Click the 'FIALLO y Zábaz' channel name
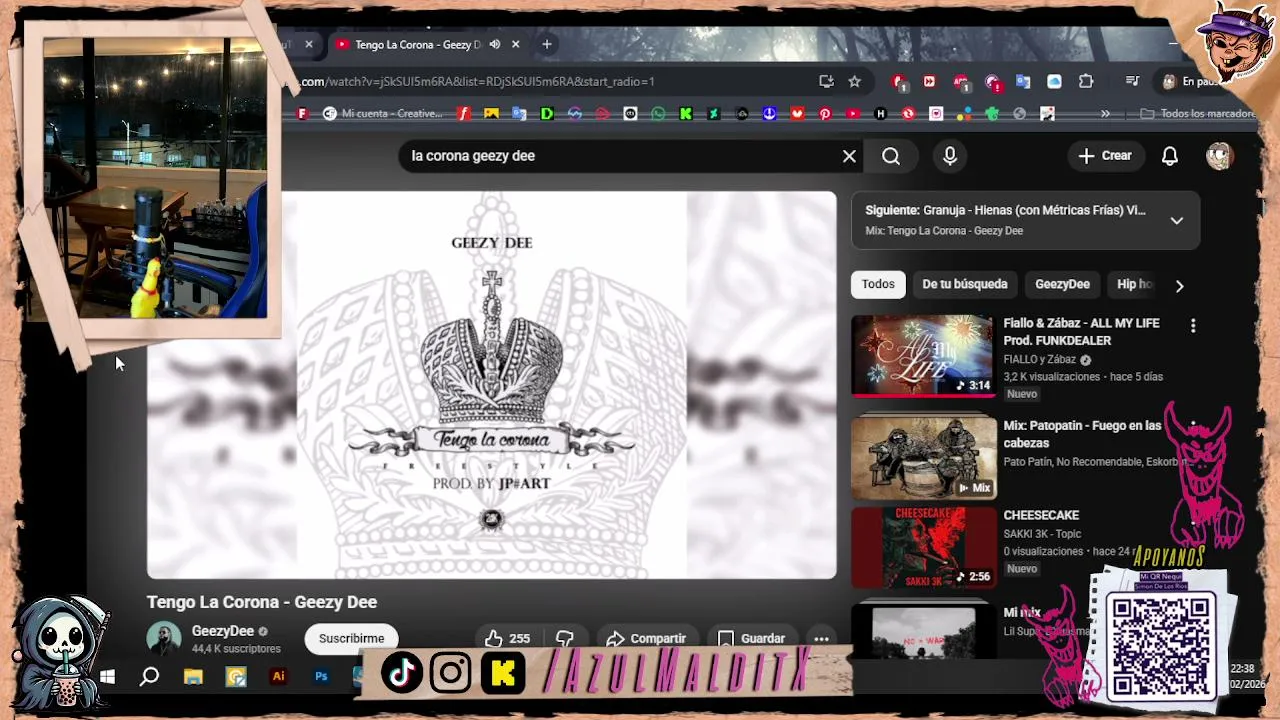The height and width of the screenshot is (720, 1280). click(x=1040, y=360)
